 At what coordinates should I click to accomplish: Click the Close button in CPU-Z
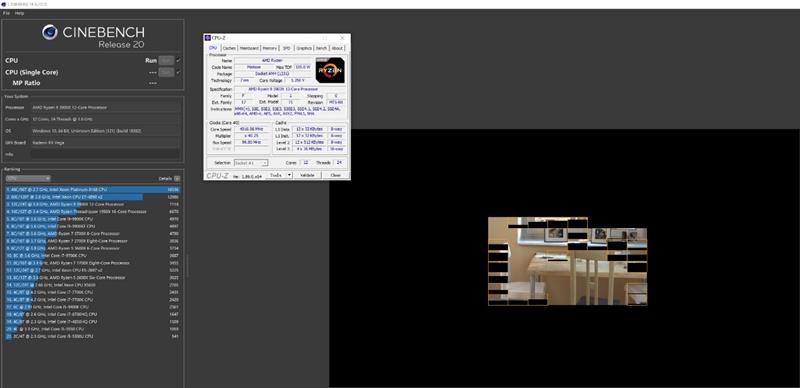click(335, 175)
